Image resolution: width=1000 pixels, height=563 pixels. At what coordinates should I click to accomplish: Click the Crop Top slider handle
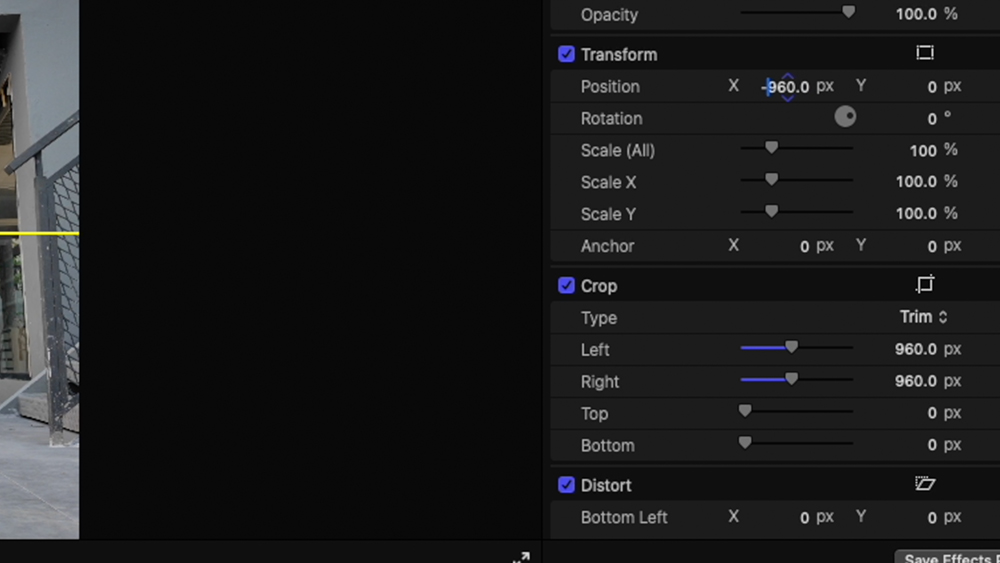745,411
